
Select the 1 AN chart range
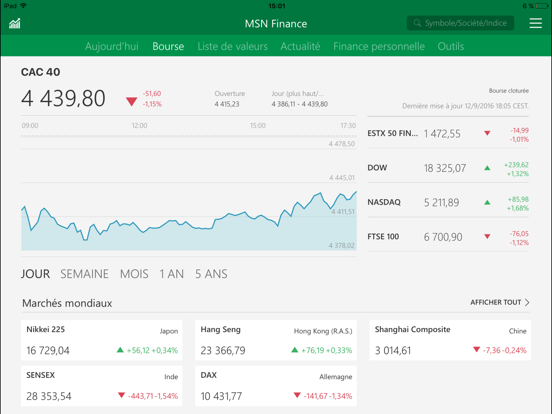[171, 274]
